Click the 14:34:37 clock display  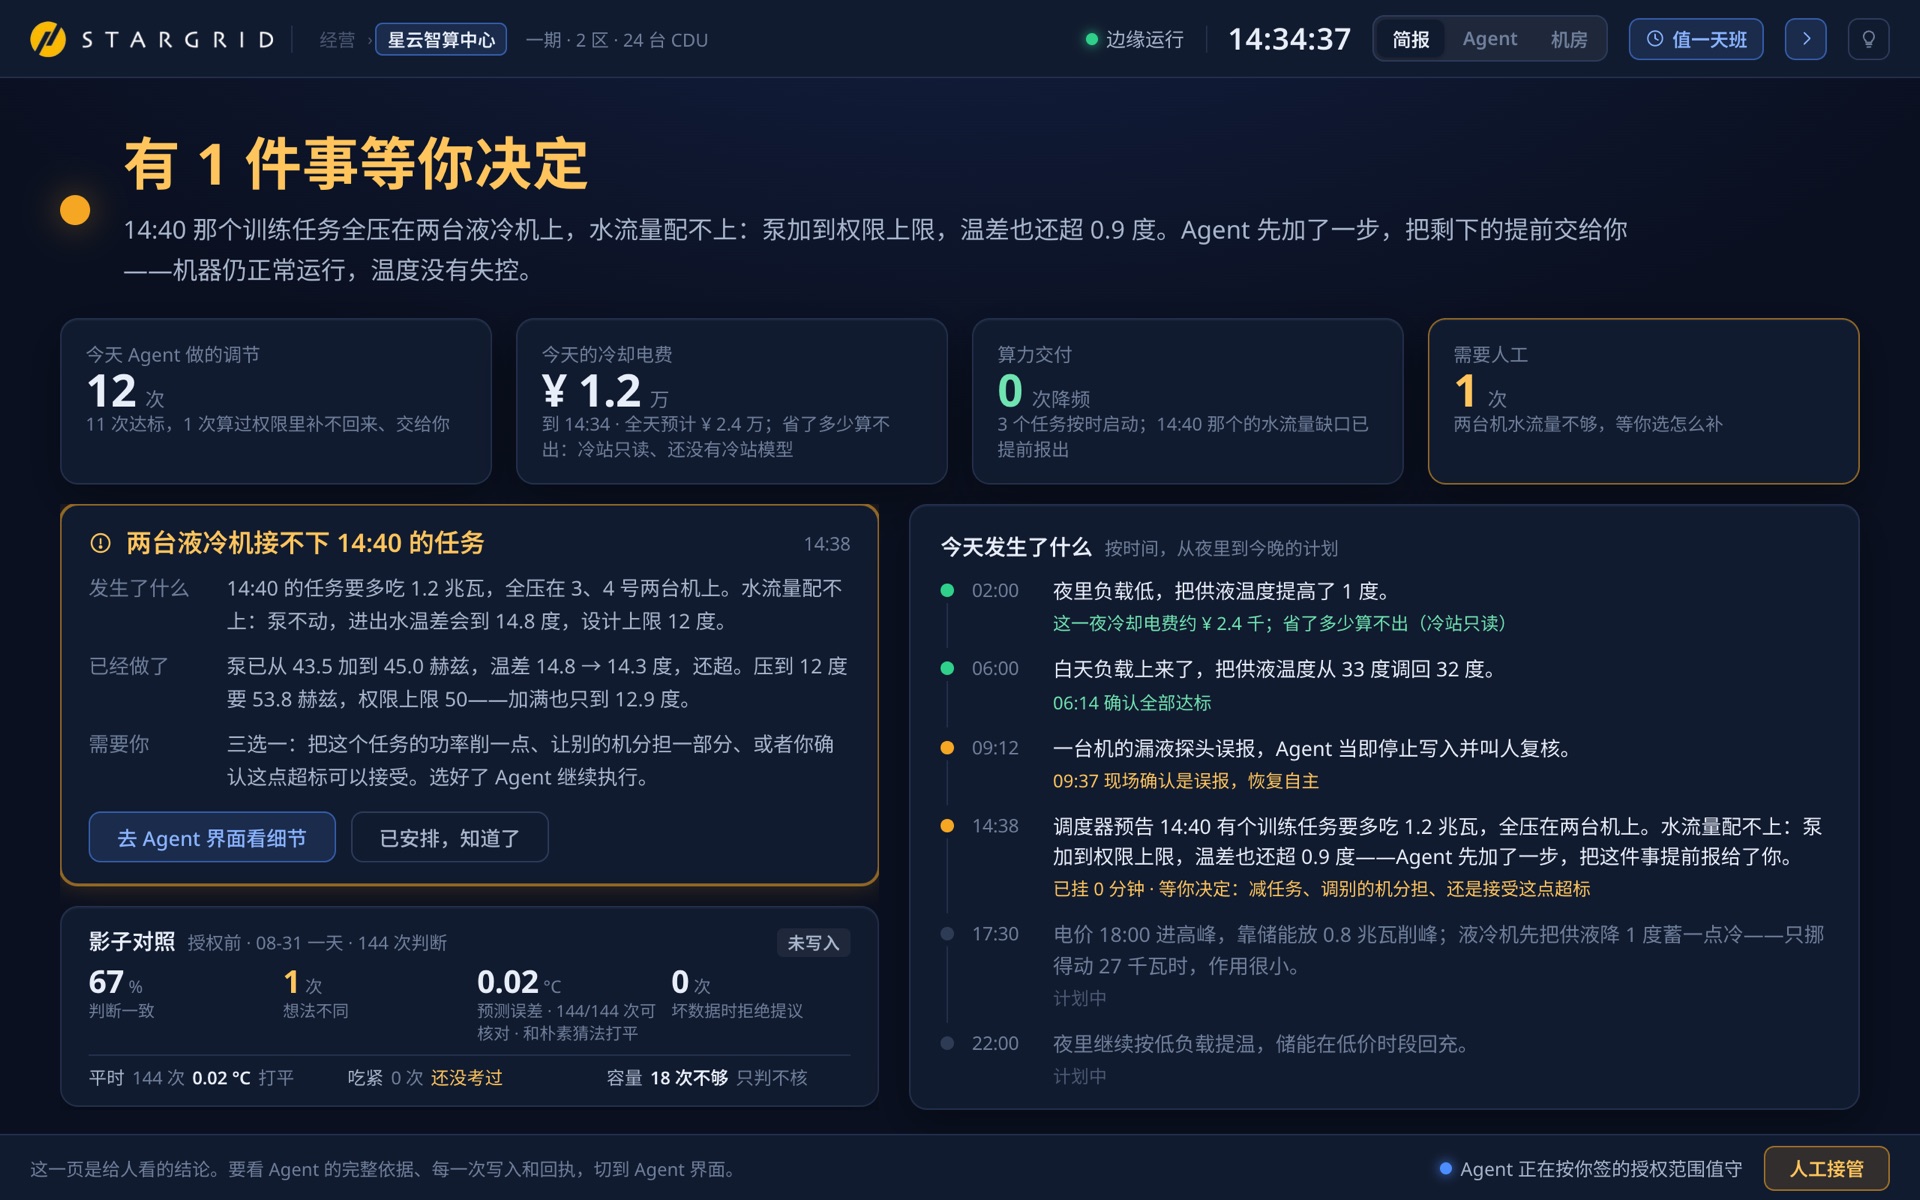point(1289,39)
